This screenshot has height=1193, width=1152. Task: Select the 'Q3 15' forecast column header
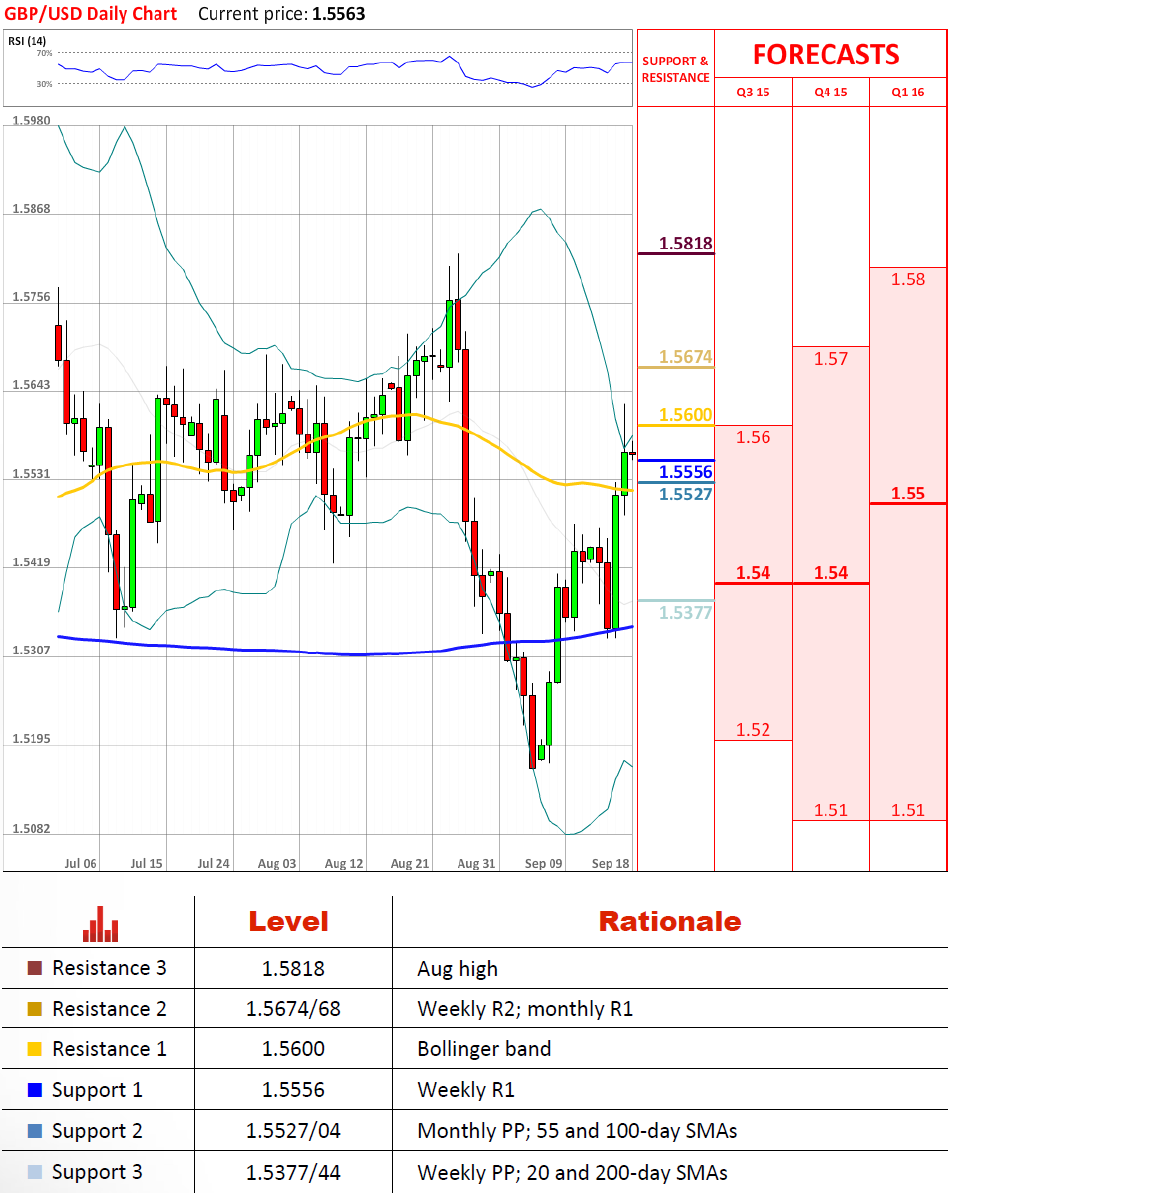coord(753,92)
